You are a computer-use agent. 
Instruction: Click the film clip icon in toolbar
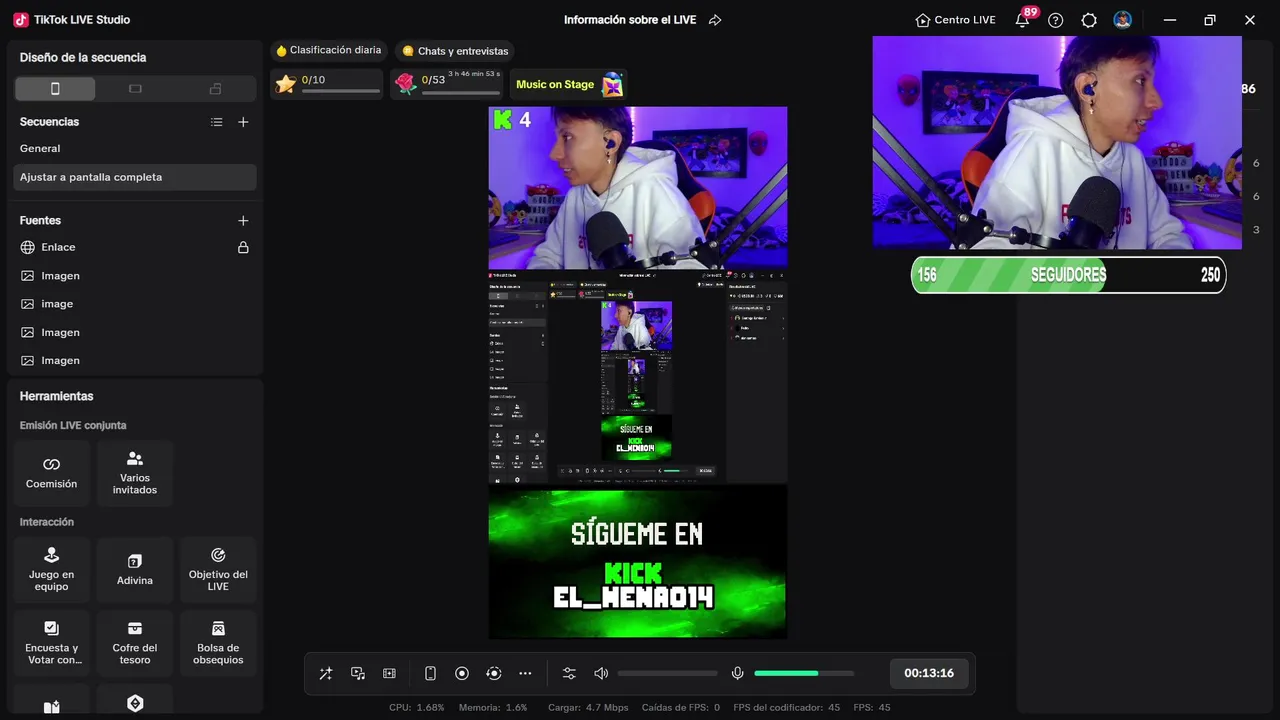point(390,674)
